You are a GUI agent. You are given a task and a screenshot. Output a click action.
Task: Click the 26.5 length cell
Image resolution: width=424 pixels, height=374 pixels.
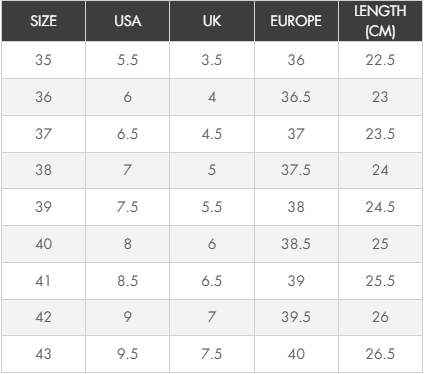click(380, 354)
